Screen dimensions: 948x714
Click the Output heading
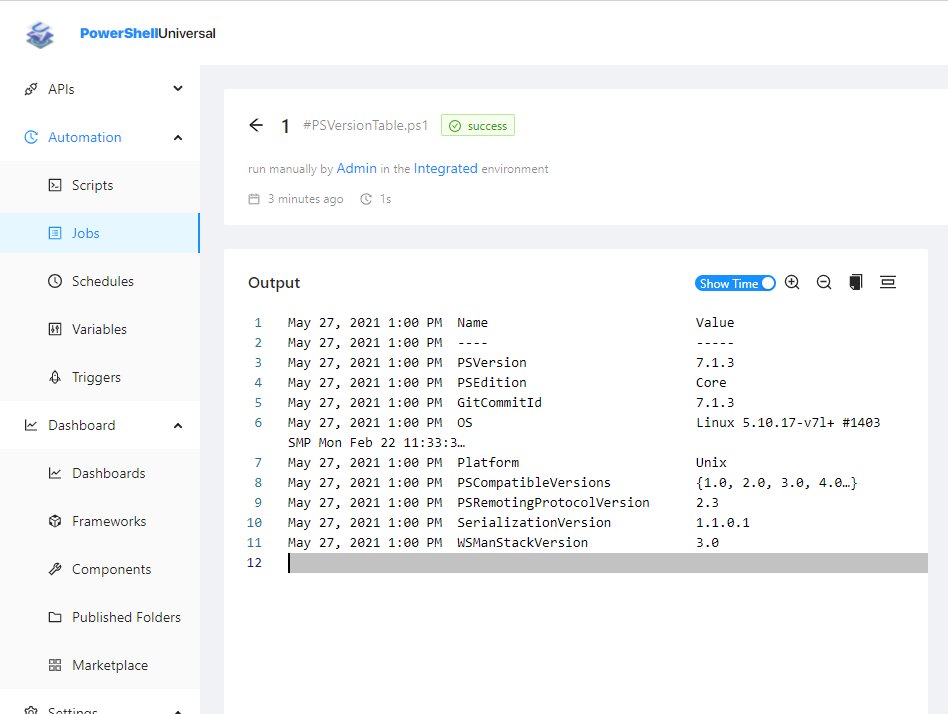point(274,283)
